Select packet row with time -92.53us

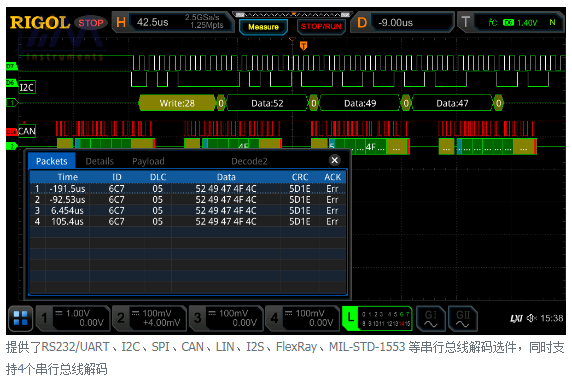[188, 200]
